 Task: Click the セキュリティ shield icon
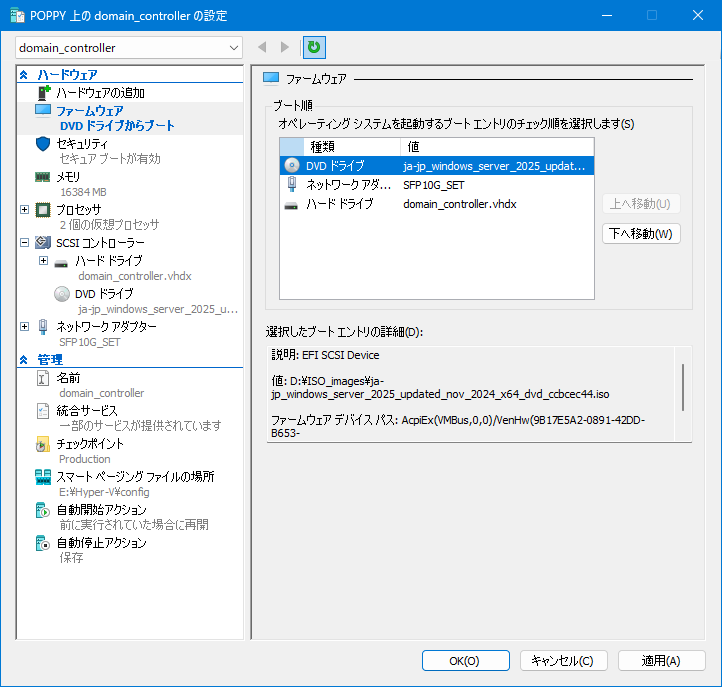coord(43,144)
